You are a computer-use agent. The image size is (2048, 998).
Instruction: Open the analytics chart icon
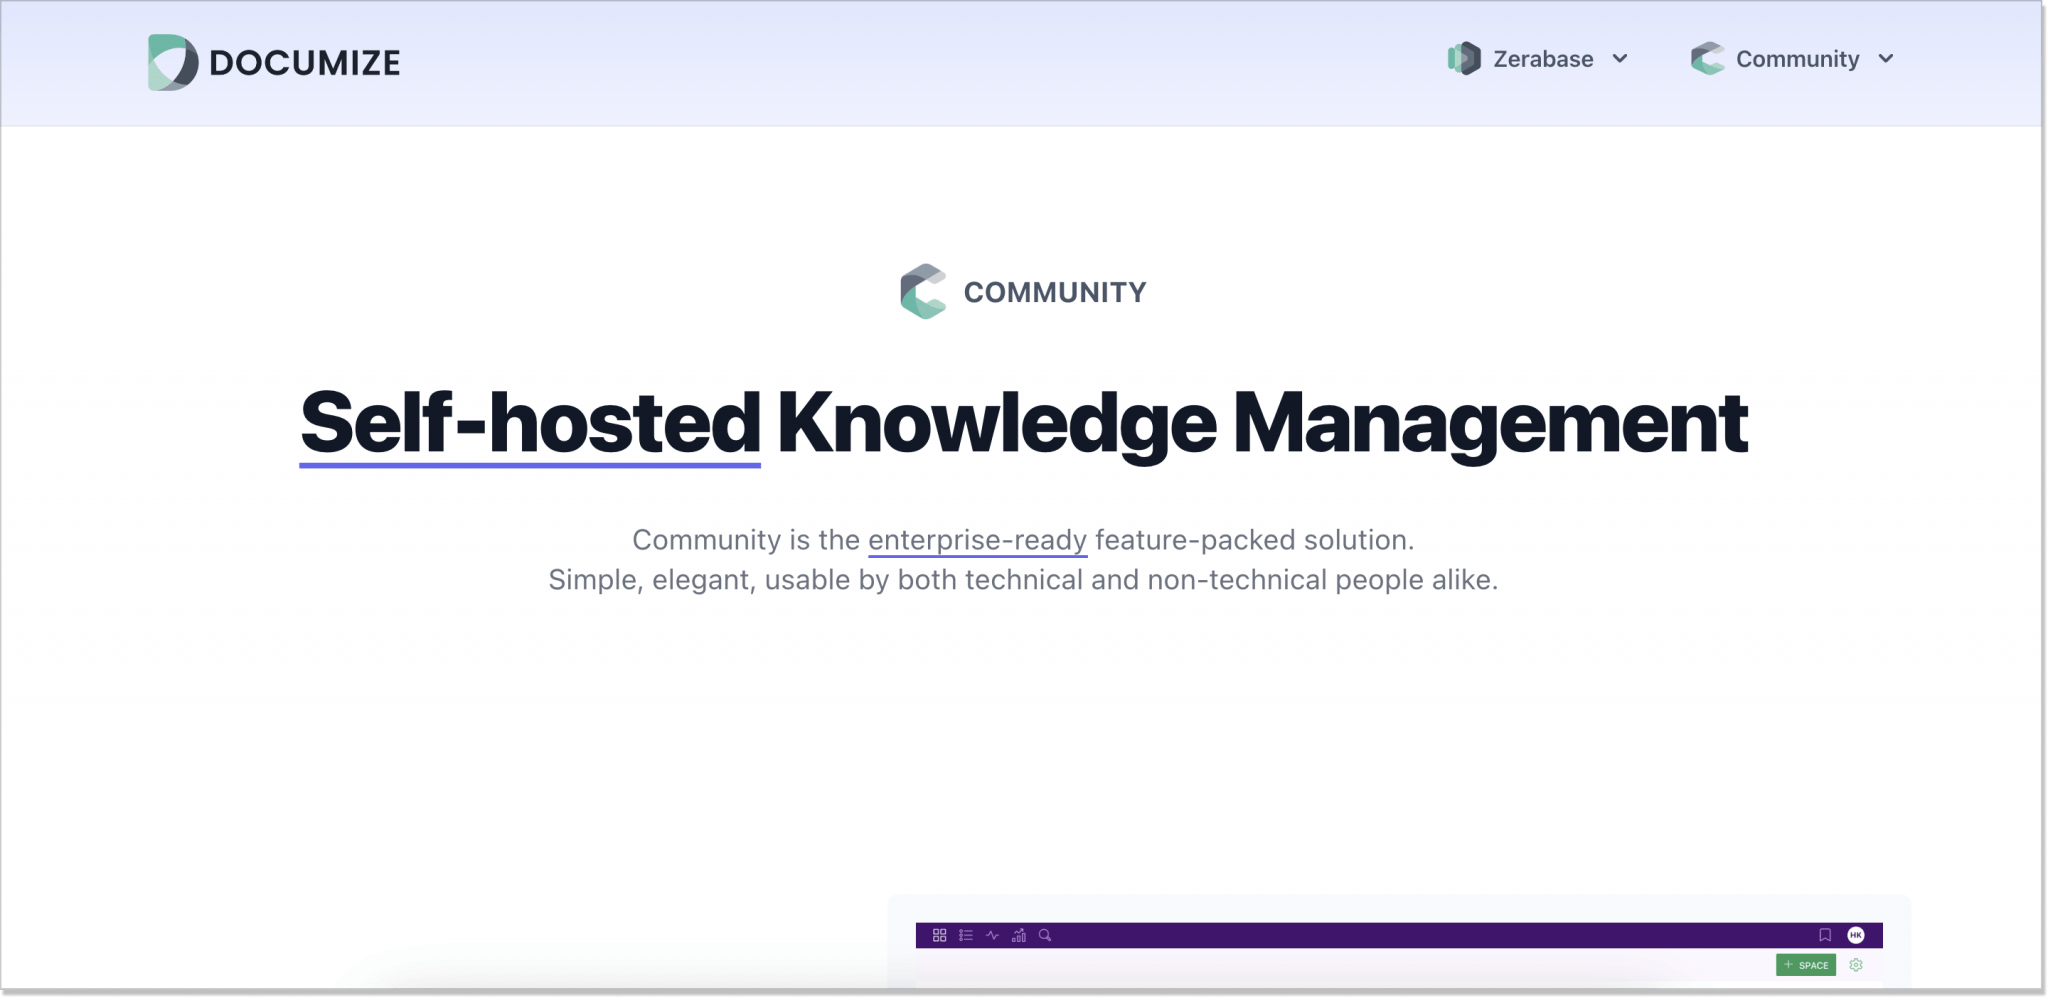[x=1019, y=936]
